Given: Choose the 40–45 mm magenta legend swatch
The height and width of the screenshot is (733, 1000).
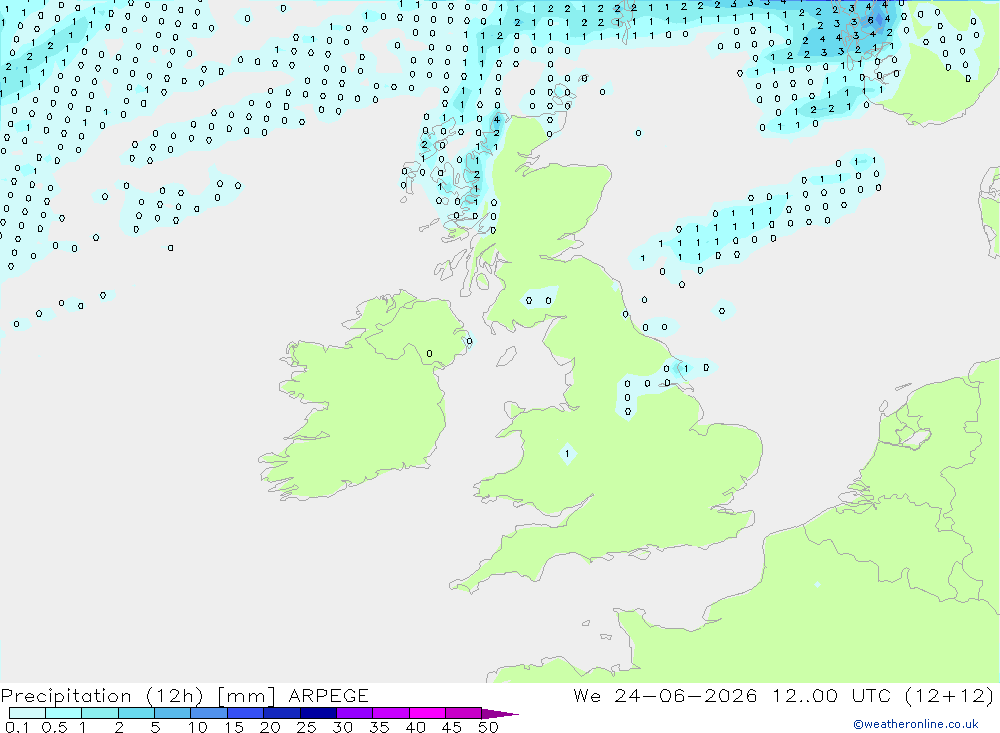Looking at the screenshot, I should coord(427,713).
